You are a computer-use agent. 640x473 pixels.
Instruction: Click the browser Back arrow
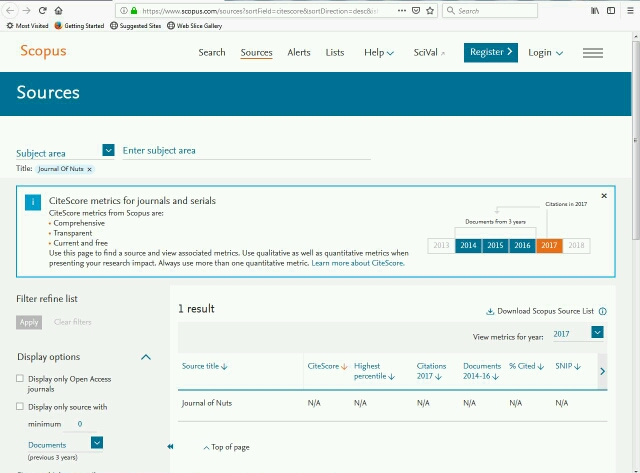10,11
